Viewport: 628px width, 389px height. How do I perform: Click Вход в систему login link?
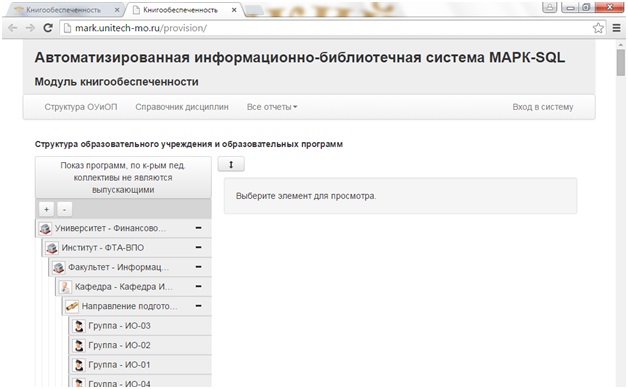(543, 107)
